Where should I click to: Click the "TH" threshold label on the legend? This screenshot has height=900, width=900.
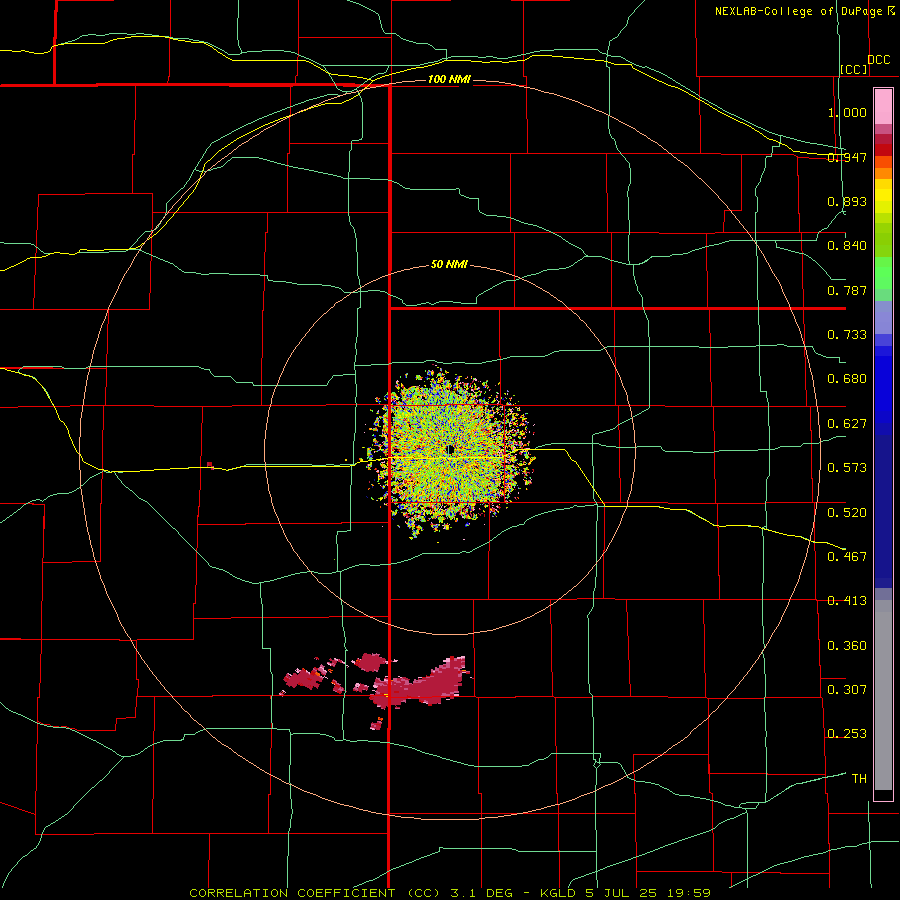coord(859,779)
